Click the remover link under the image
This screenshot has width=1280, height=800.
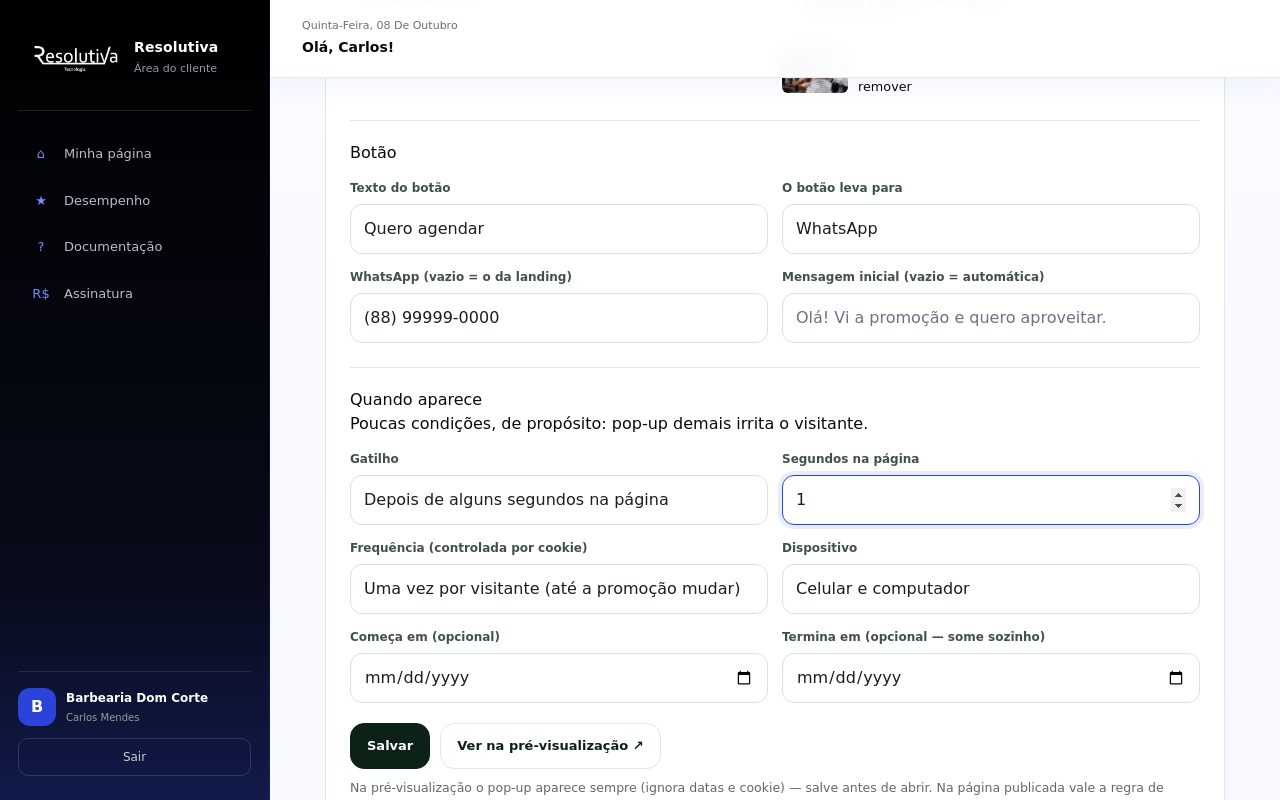pos(885,87)
